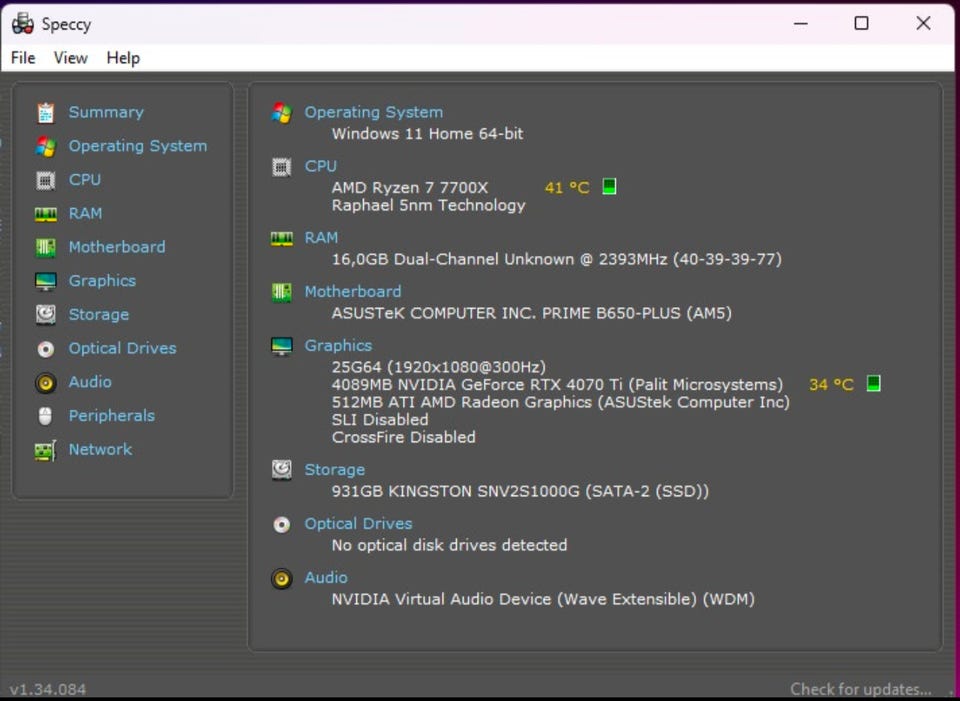Click the 25G64 monitor resolution line

tap(438, 367)
